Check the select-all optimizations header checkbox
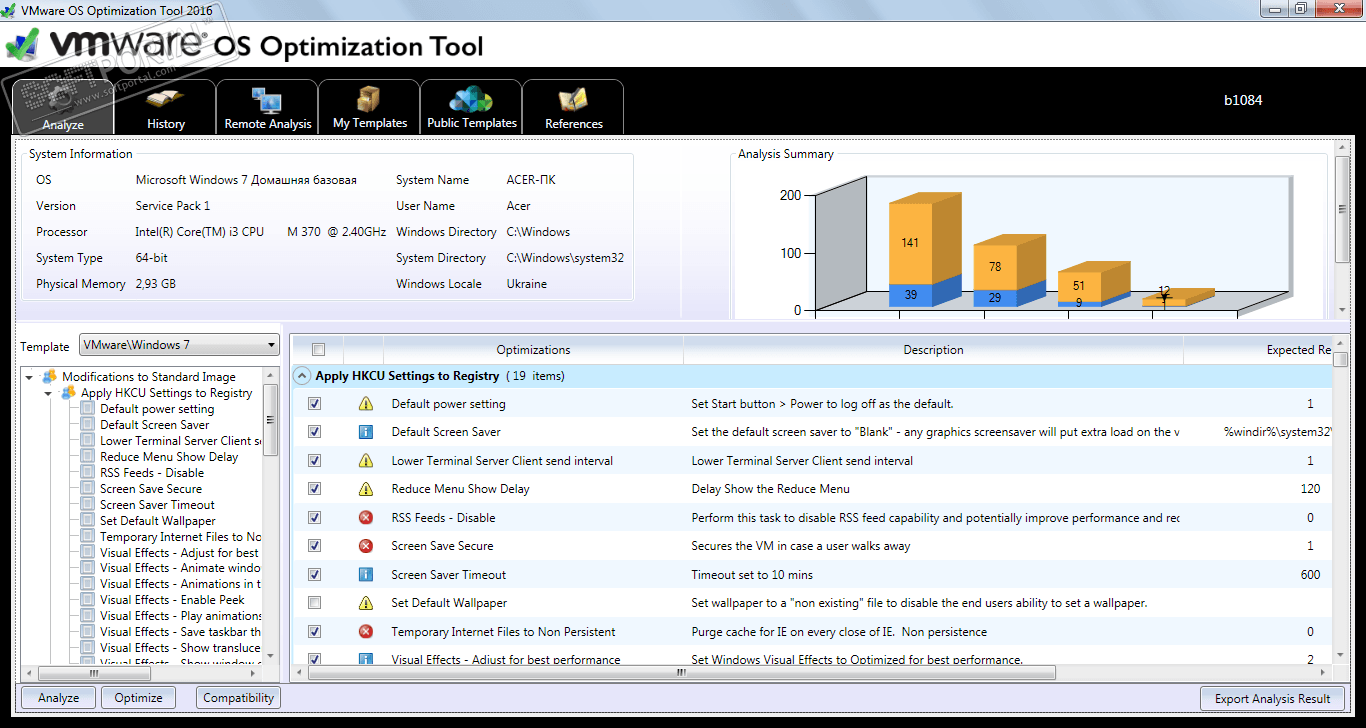 [x=318, y=350]
